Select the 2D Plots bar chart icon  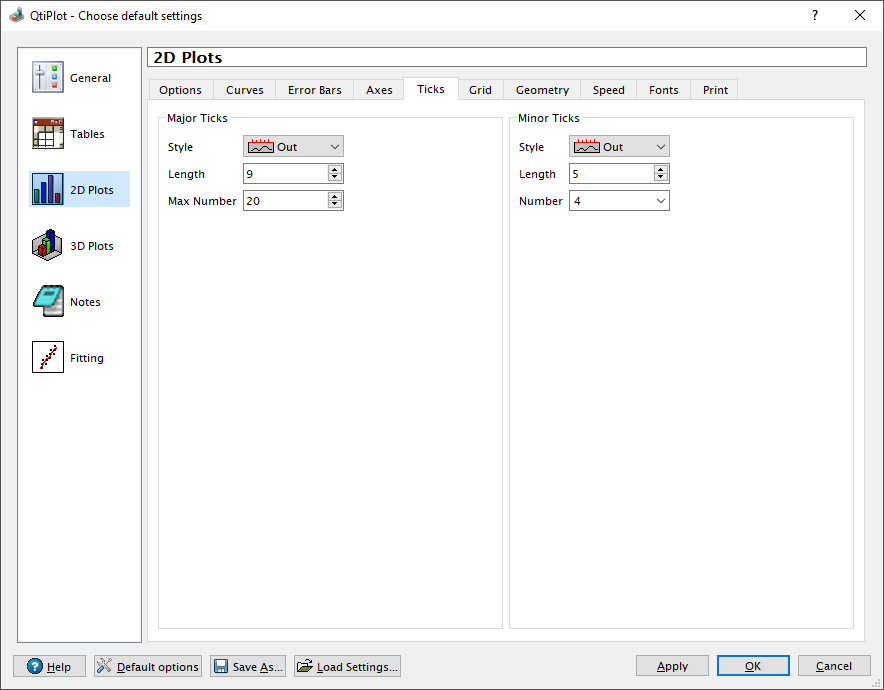[48, 190]
